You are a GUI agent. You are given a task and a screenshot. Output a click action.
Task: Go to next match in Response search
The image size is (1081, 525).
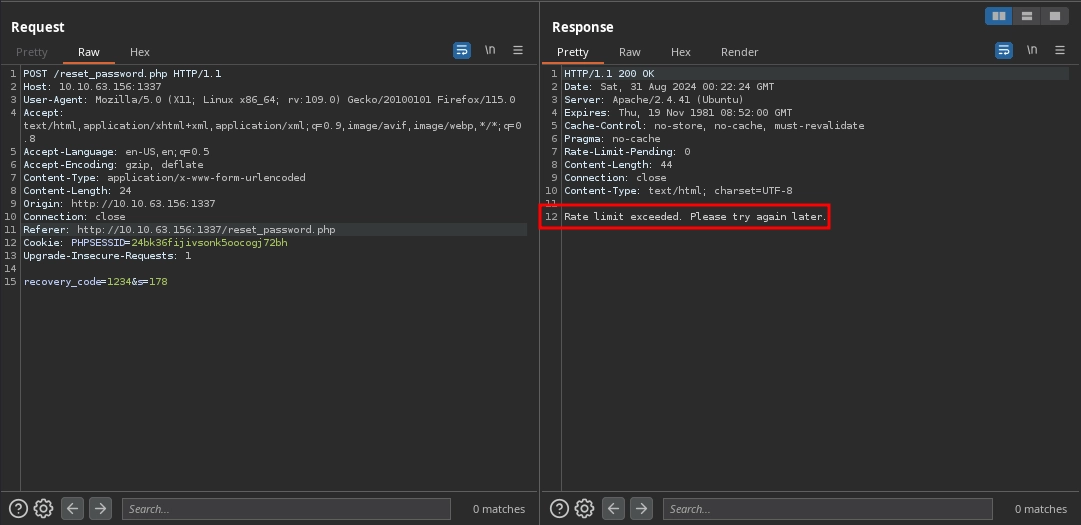pos(641,508)
